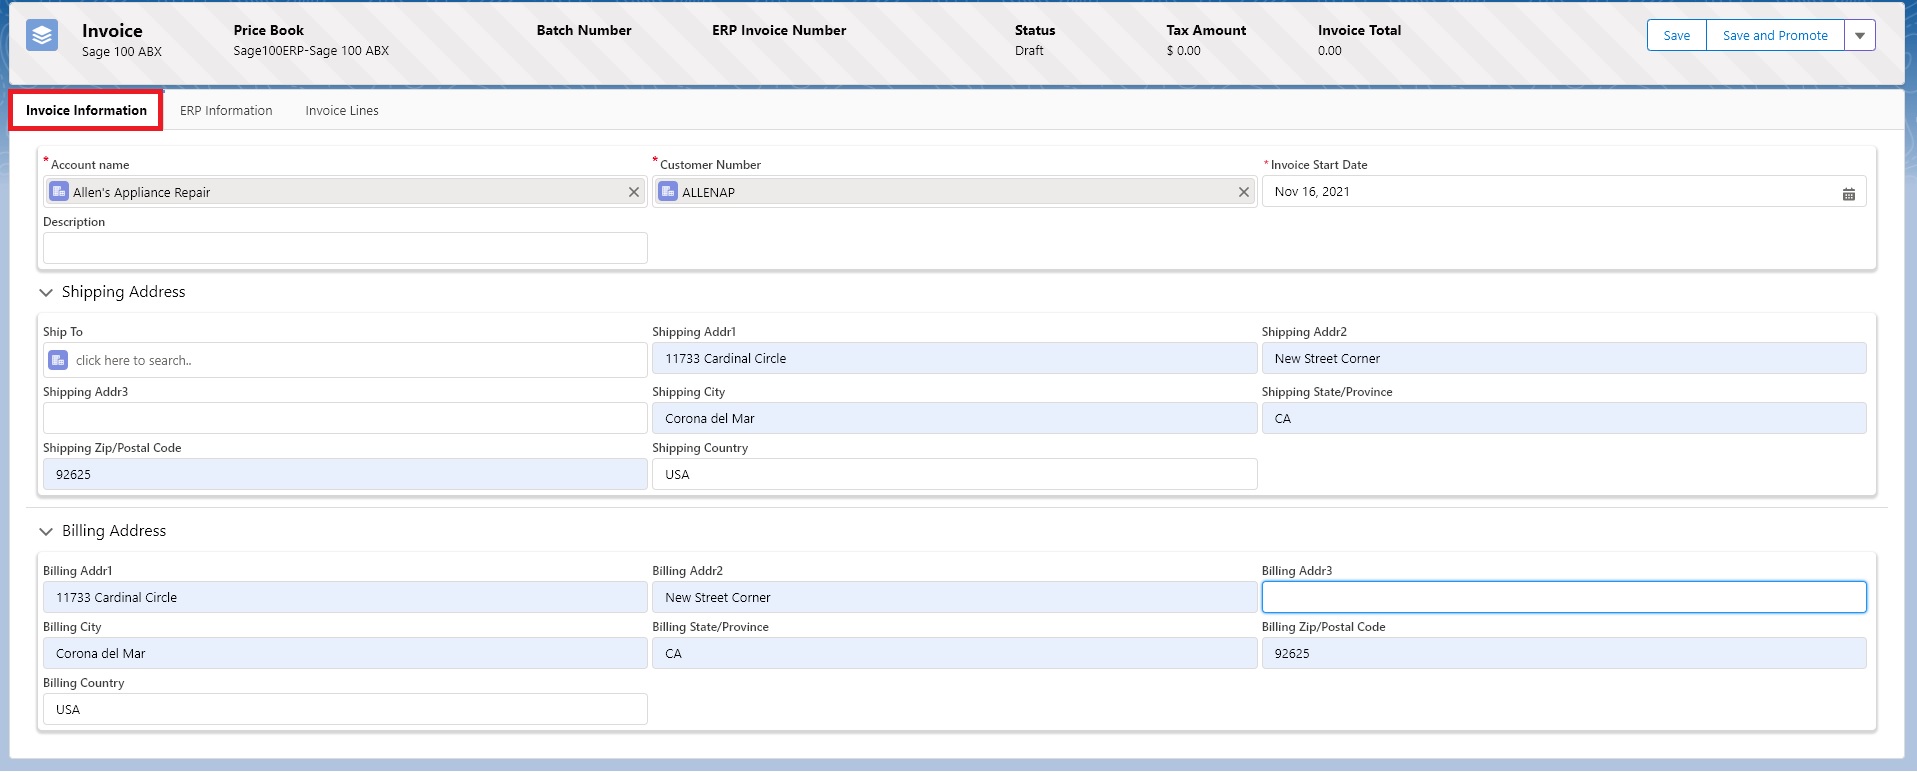Clear the Allen's Appliance Repair account selection
Image resolution: width=1917 pixels, height=772 pixels.
(634, 192)
